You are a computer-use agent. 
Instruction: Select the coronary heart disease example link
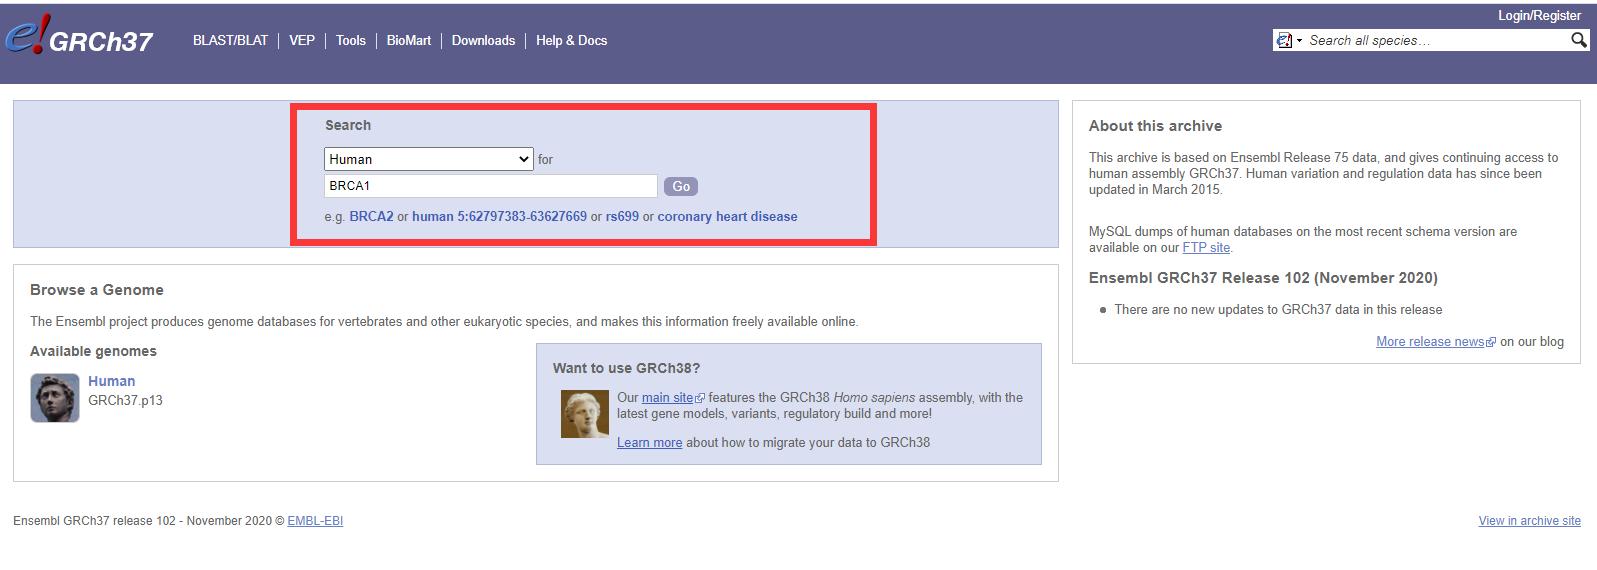pyautogui.click(x=727, y=216)
